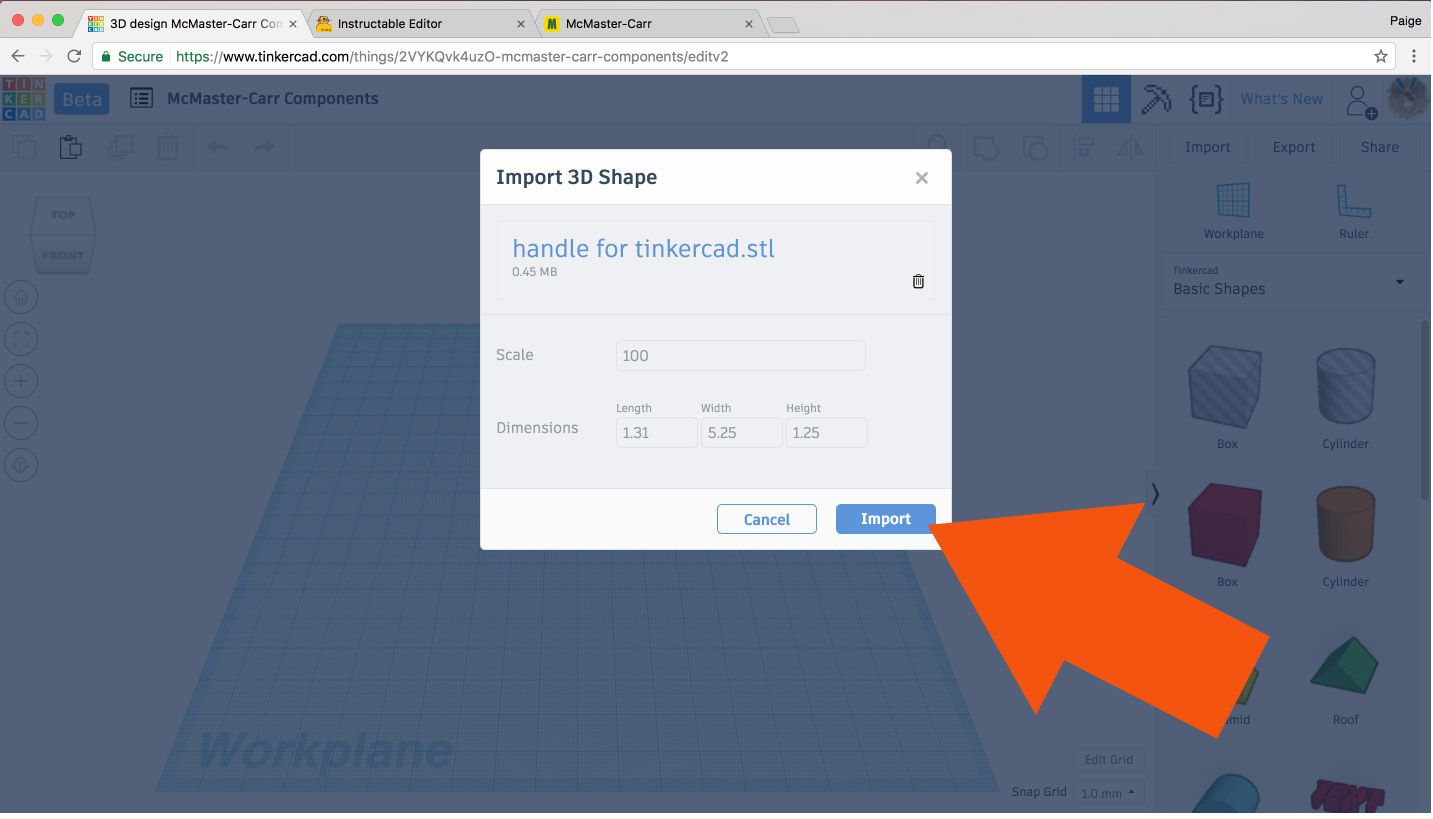
Task: Click the Height dimension field
Action: [826, 432]
